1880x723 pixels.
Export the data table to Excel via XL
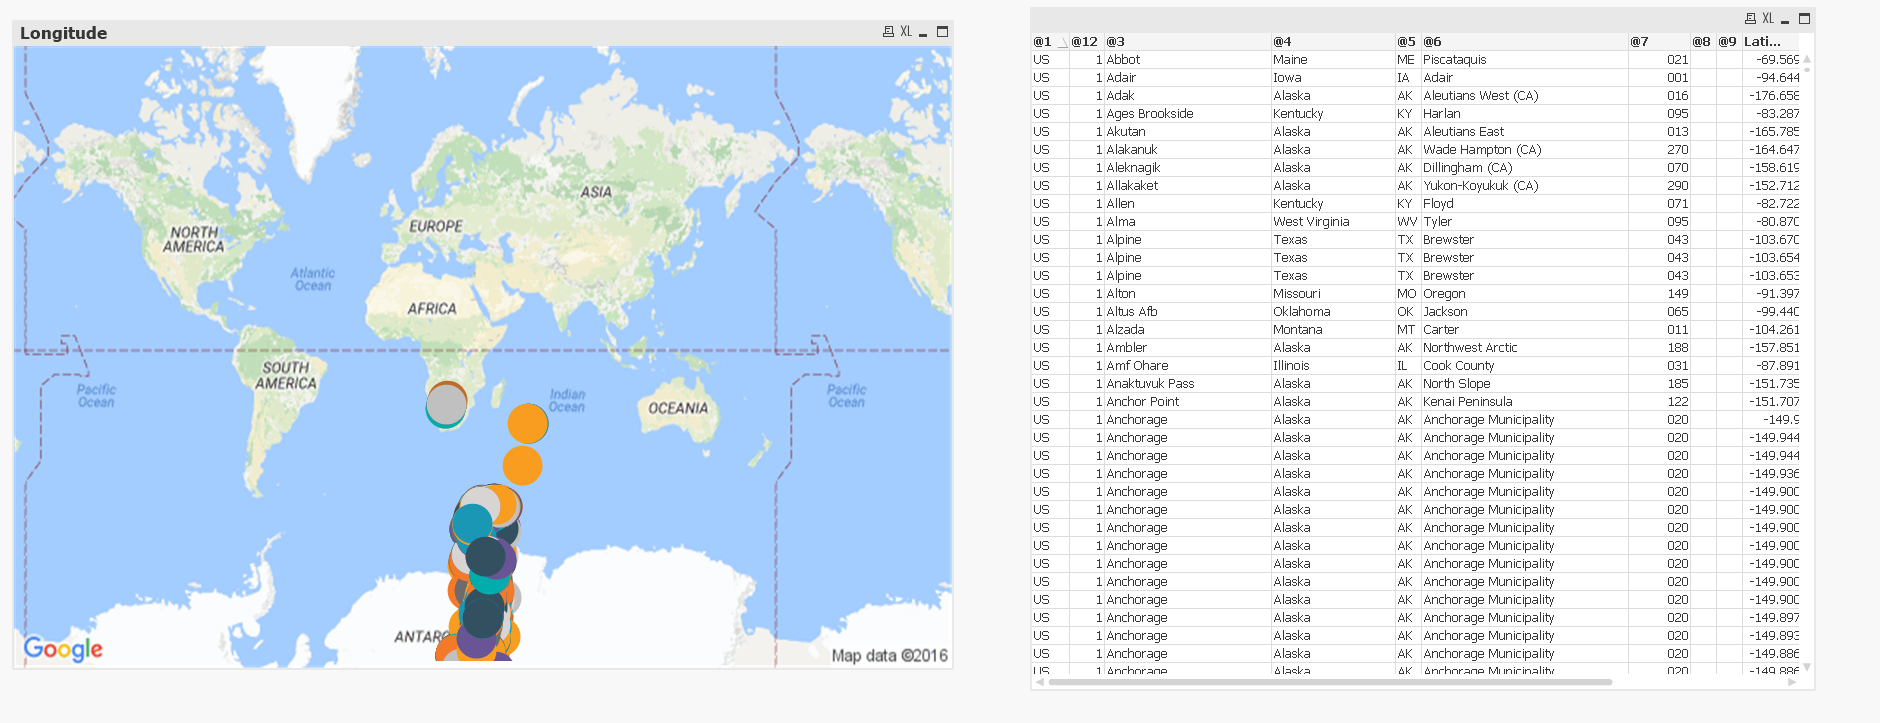[1768, 19]
